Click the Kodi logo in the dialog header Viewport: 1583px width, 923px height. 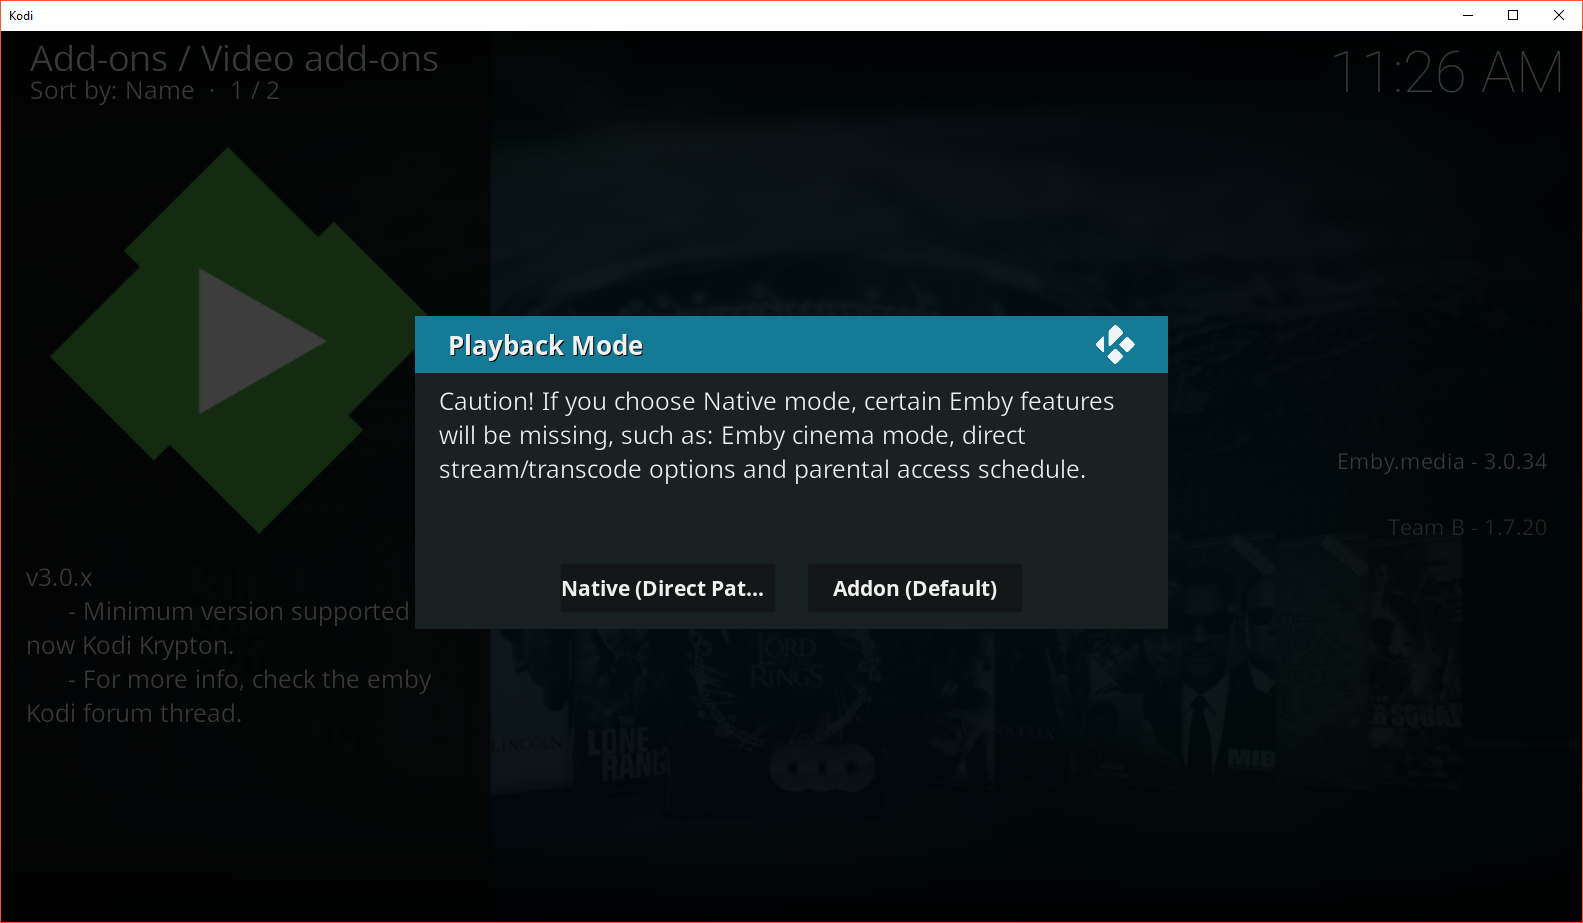[1115, 345]
